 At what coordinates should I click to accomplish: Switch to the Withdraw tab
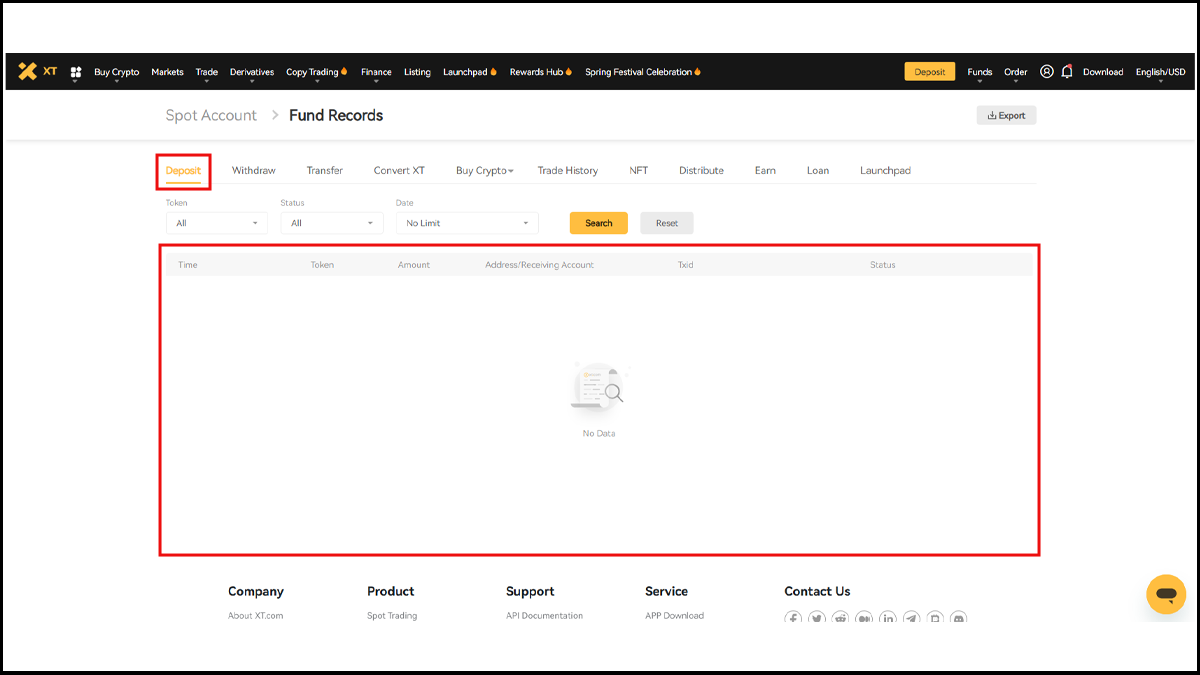coord(254,171)
